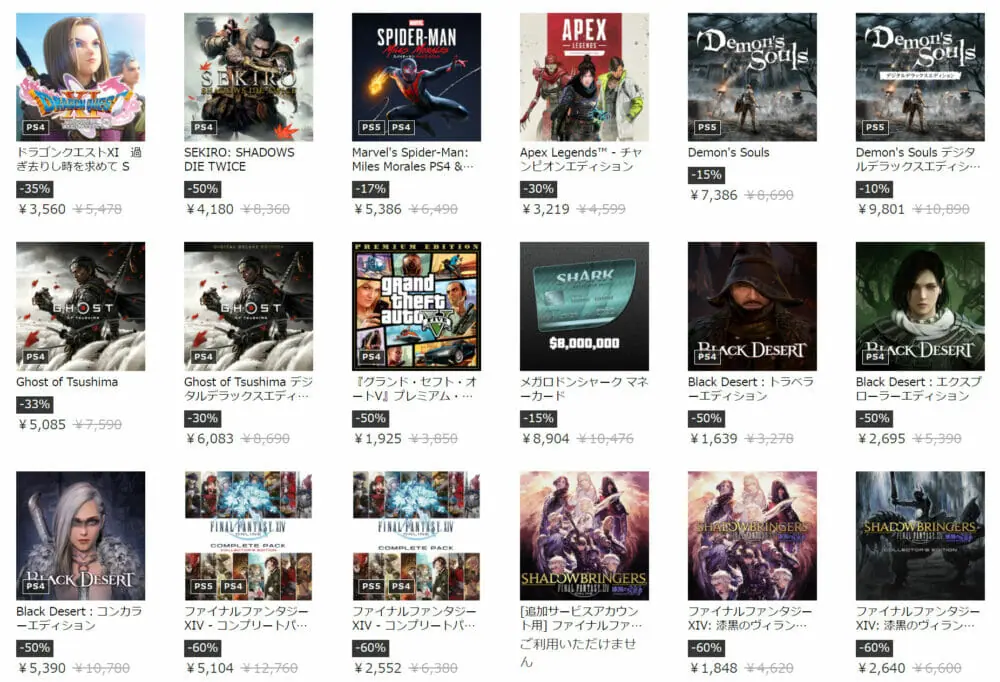This screenshot has width=1000, height=682.
Task: Click the Black Desert: コンカラーエディション title
Action: point(79,618)
